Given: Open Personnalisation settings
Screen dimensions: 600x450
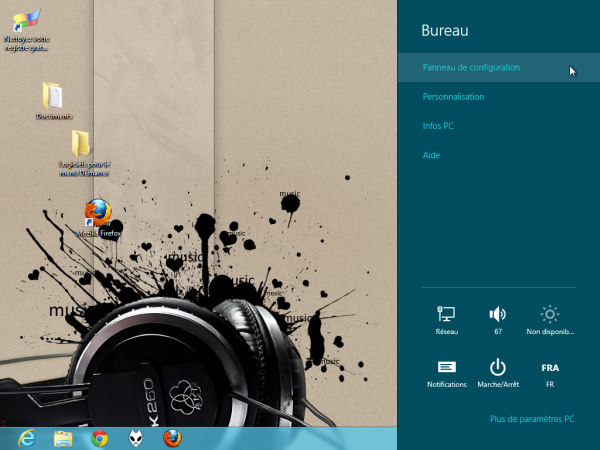Looking at the screenshot, I should point(454,97).
